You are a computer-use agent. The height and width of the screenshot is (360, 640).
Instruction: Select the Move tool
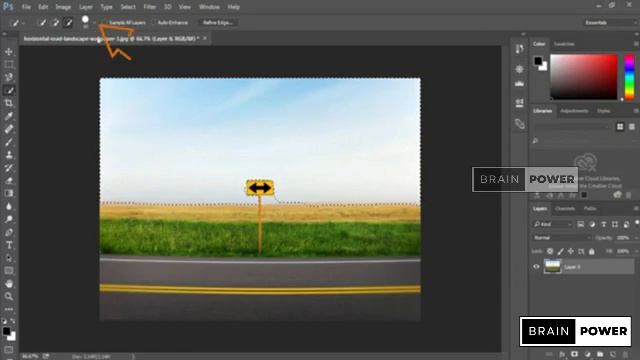pyautogui.click(x=9, y=52)
